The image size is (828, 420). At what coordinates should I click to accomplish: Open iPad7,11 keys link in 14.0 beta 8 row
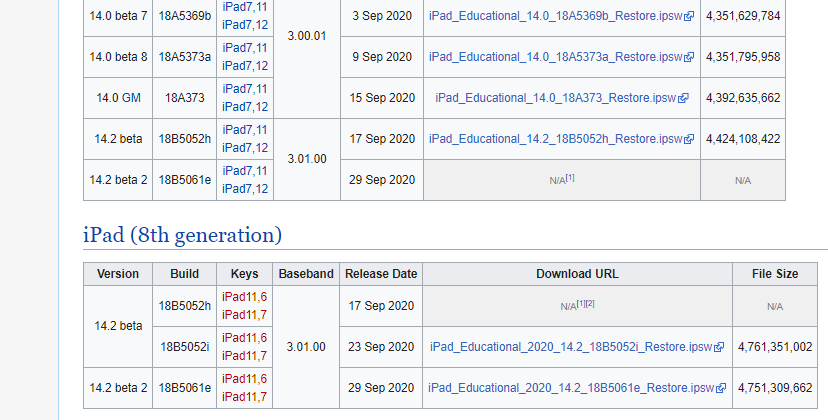click(245, 48)
